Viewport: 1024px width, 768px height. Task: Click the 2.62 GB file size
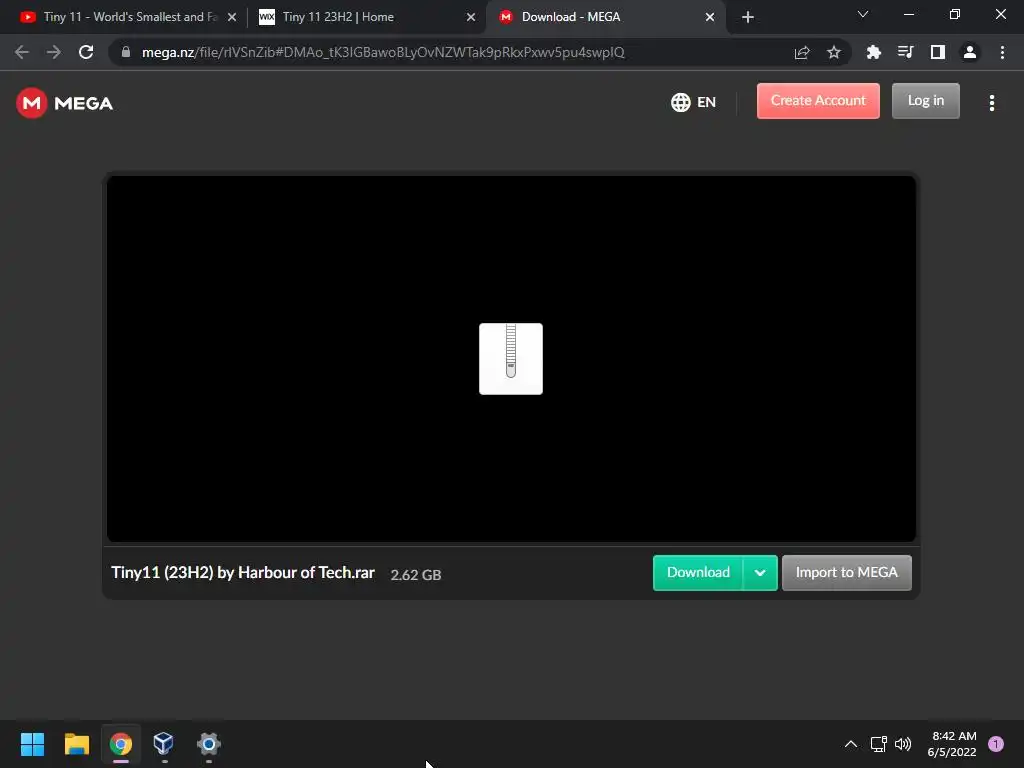click(x=416, y=575)
